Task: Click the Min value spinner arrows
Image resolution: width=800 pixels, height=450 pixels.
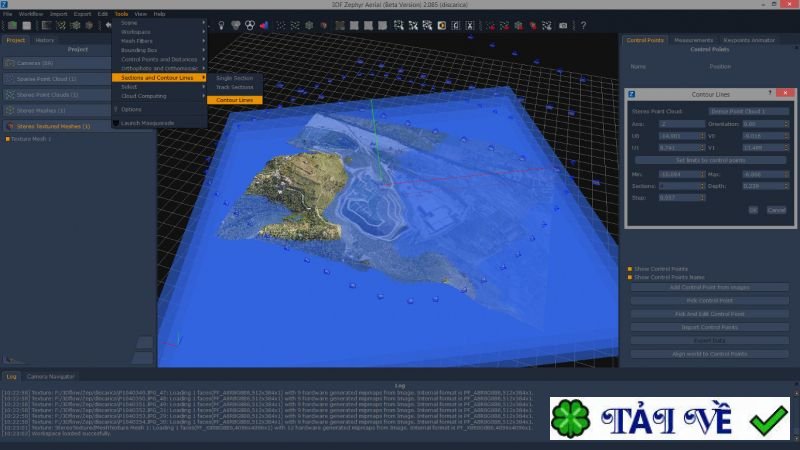Action: (x=702, y=174)
